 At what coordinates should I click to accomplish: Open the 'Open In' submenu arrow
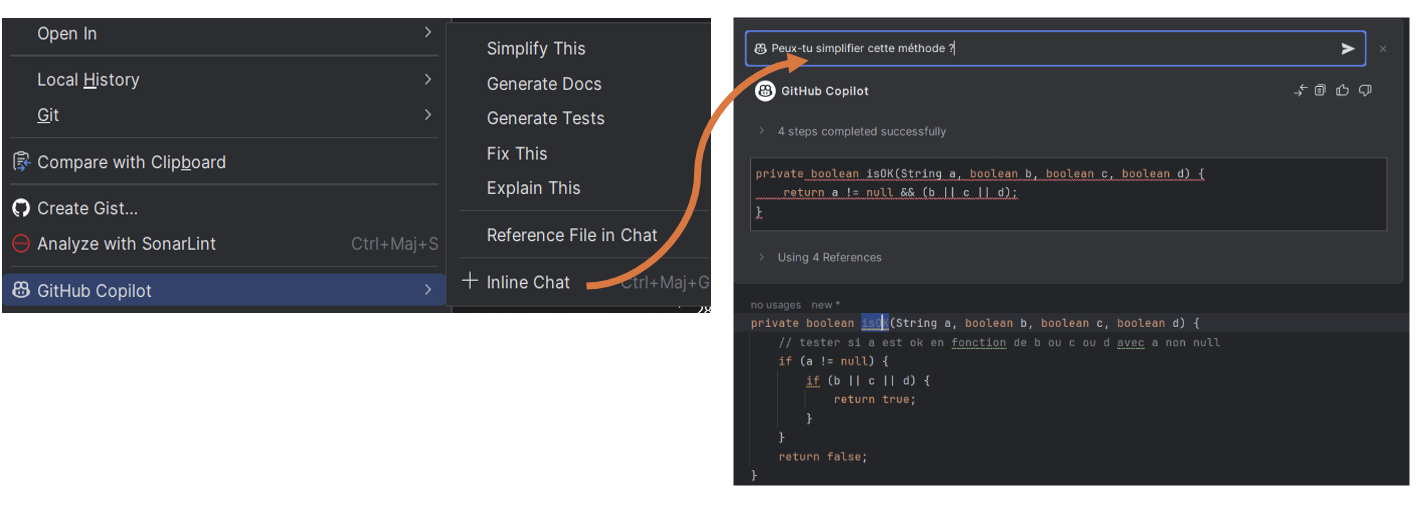pos(428,33)
